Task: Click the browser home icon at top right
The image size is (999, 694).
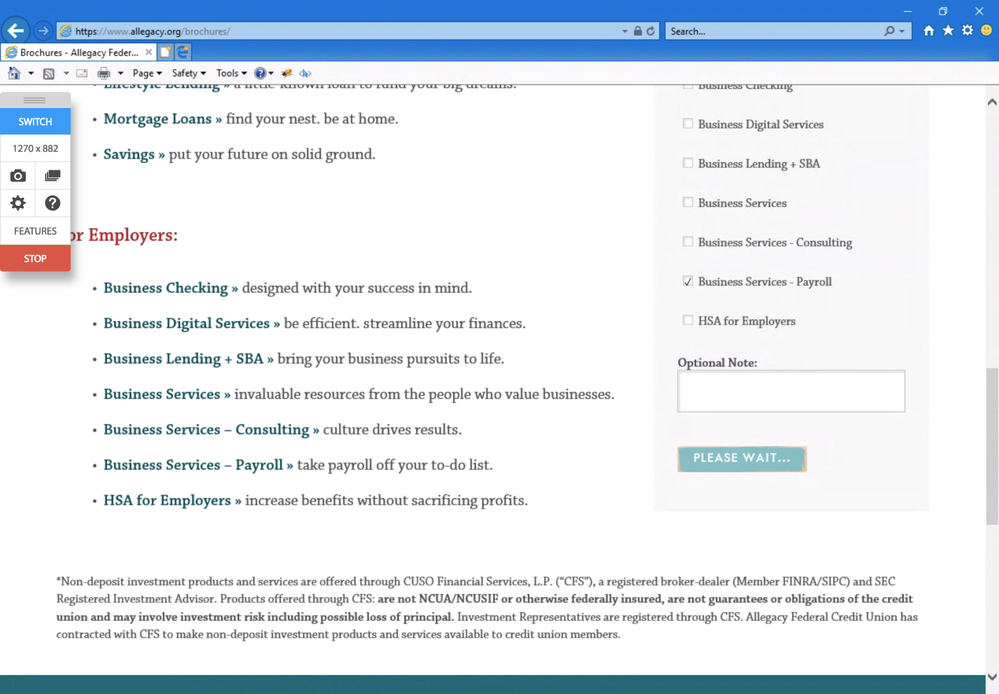Action: 929,31
